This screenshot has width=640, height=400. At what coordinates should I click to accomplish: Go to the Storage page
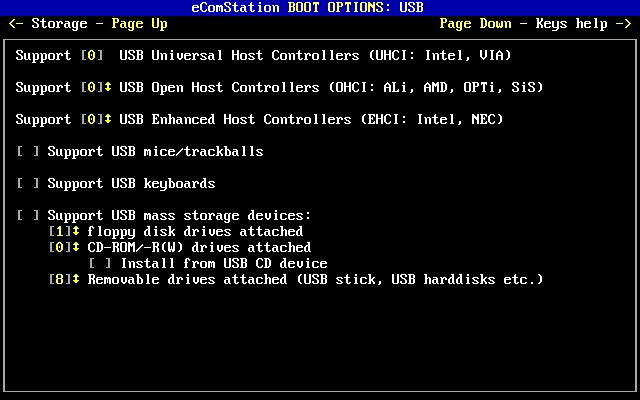click(x=59, y=24)
